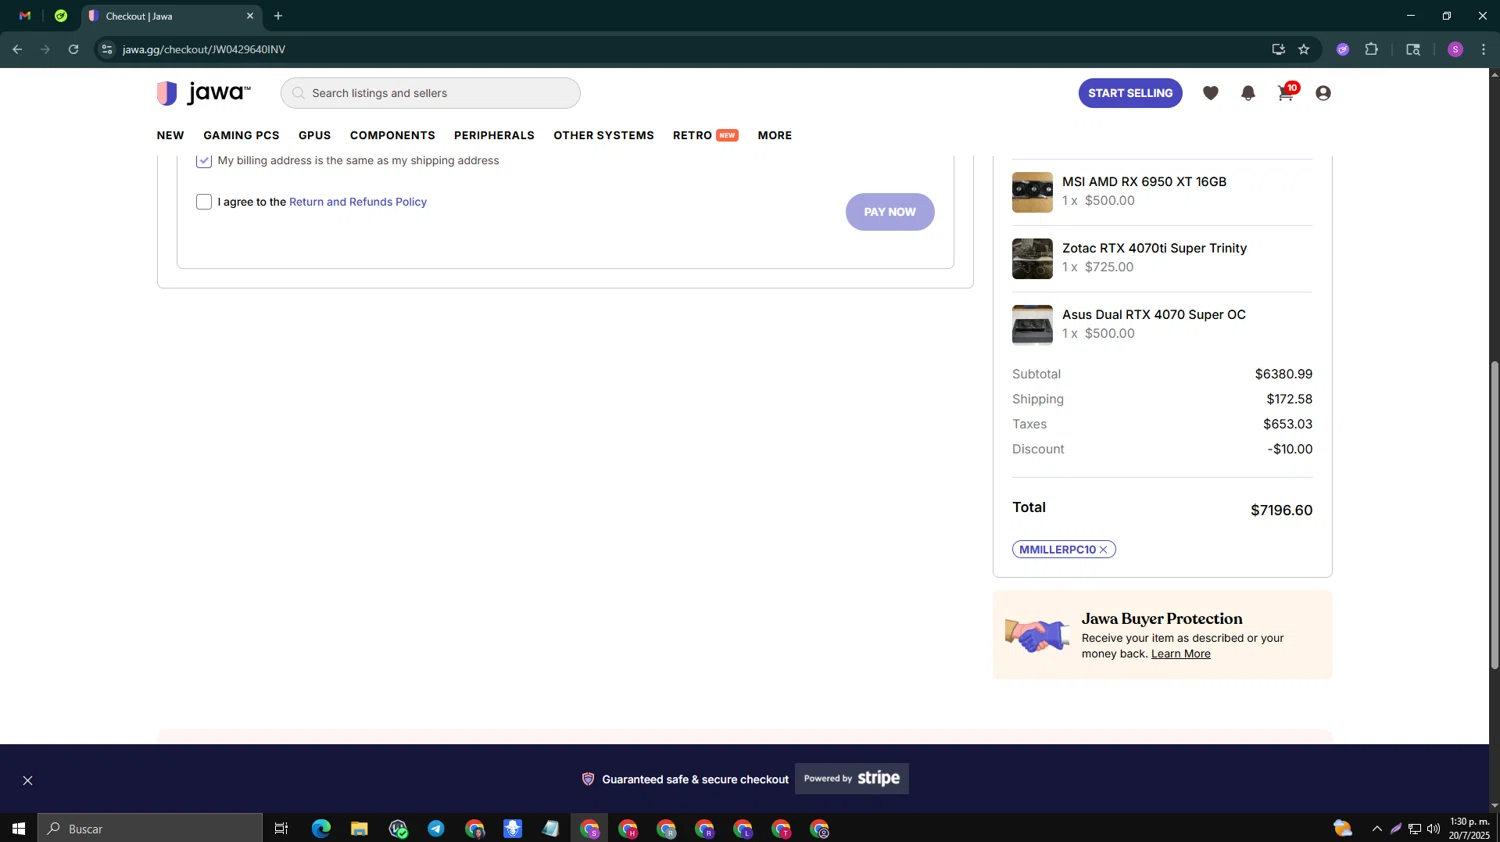Open the COMPONENTS category

(x=392, y=135)
